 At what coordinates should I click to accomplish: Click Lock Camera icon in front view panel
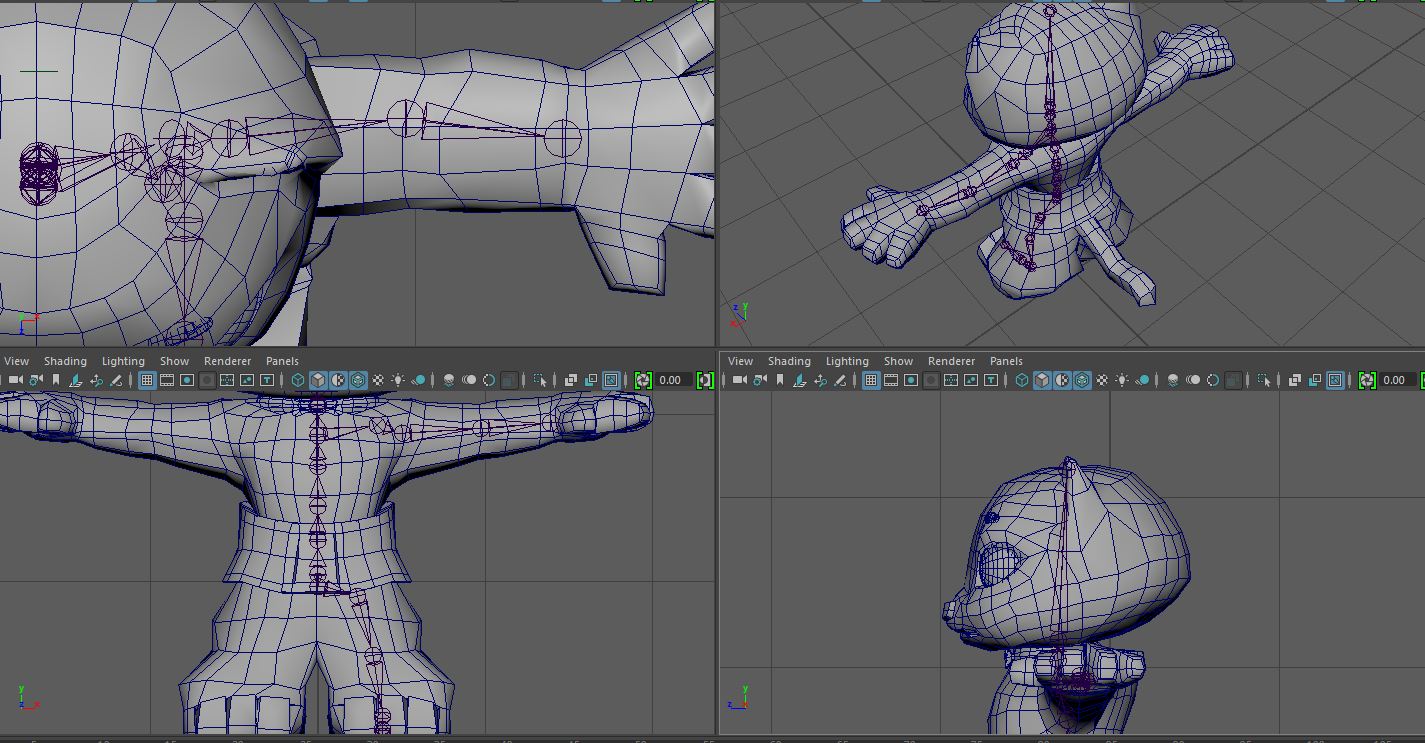pyautogui.click(x=36, y=380)
